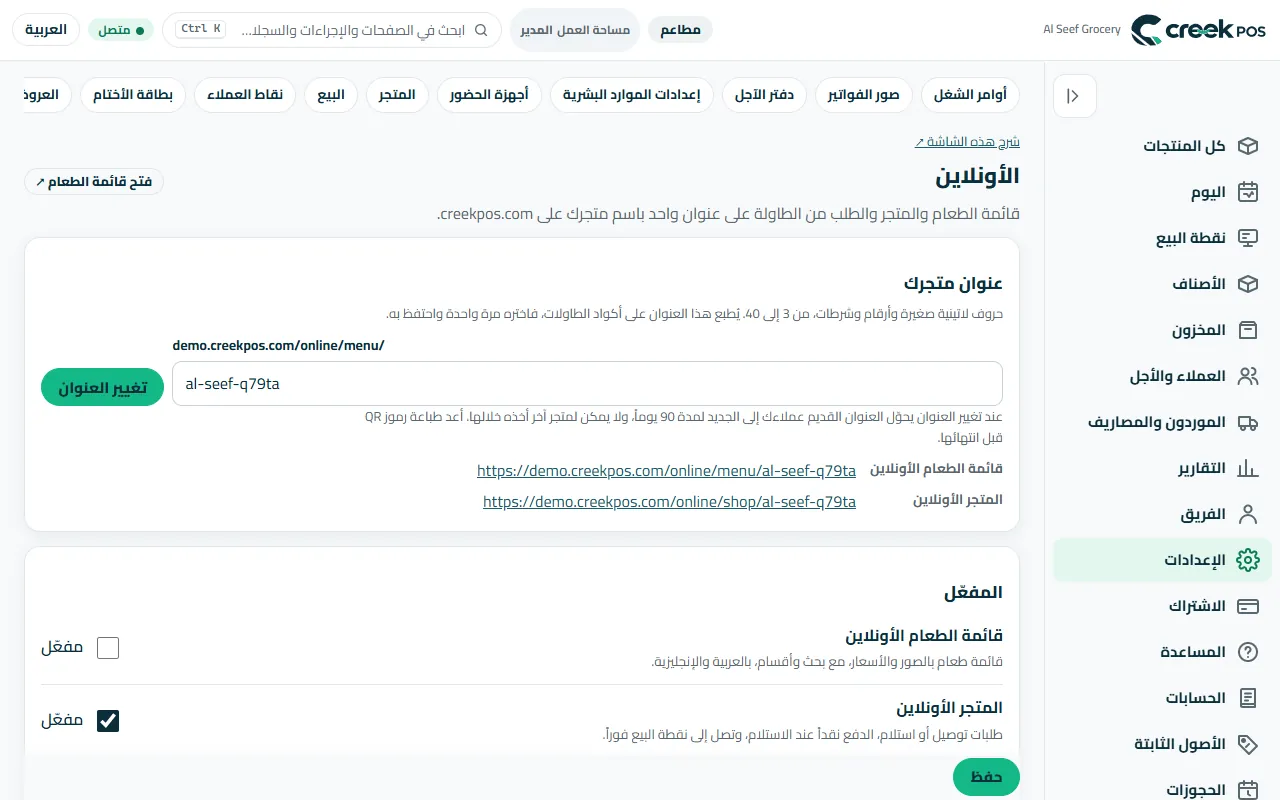Click the suppliers truck icon

point(1247,422)
